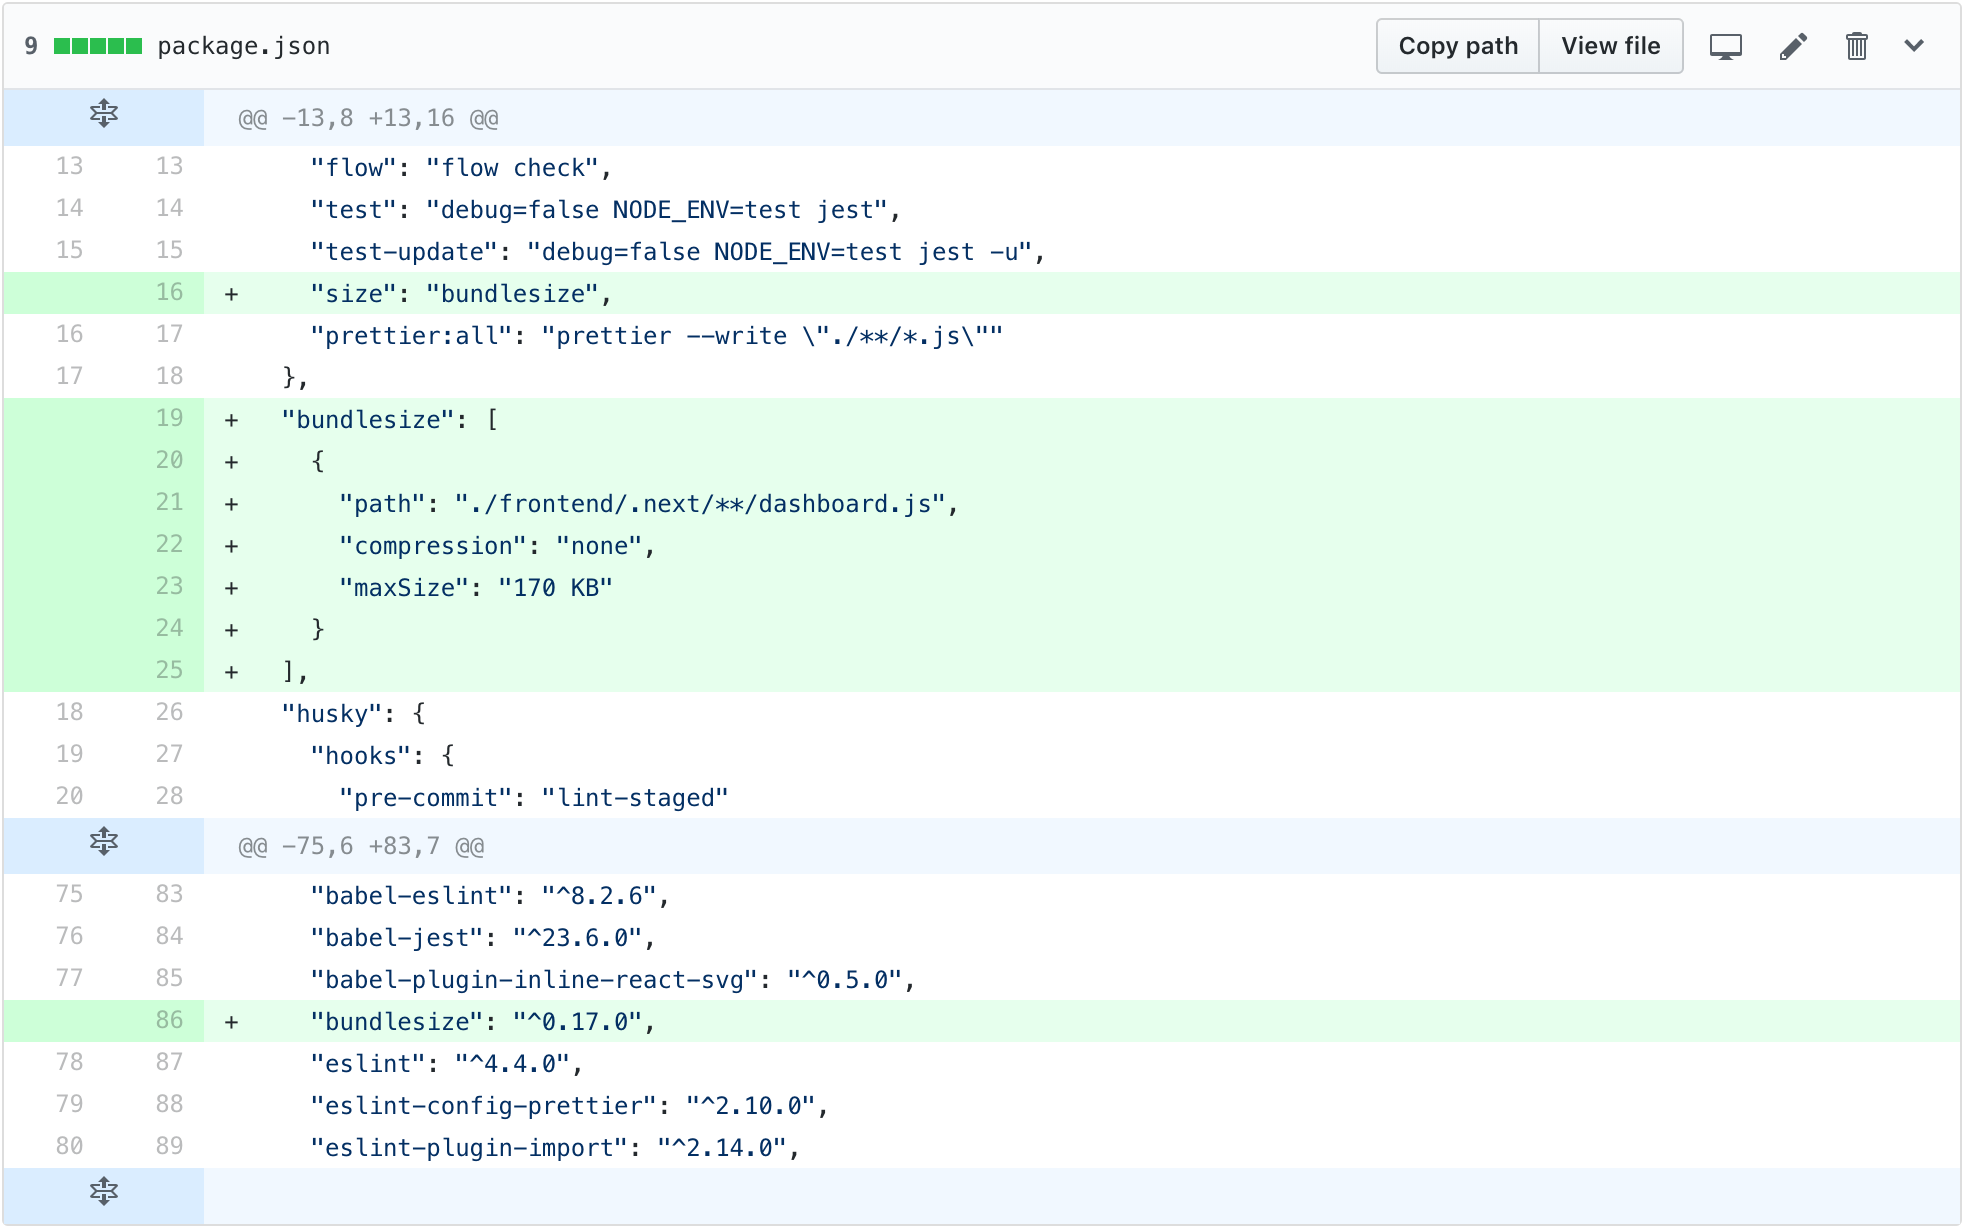Click the plus marker on added line 16
Image resolution: width=1968 pixels, height=1228 pixels.
pyautogui.click(x=231, y=294)
